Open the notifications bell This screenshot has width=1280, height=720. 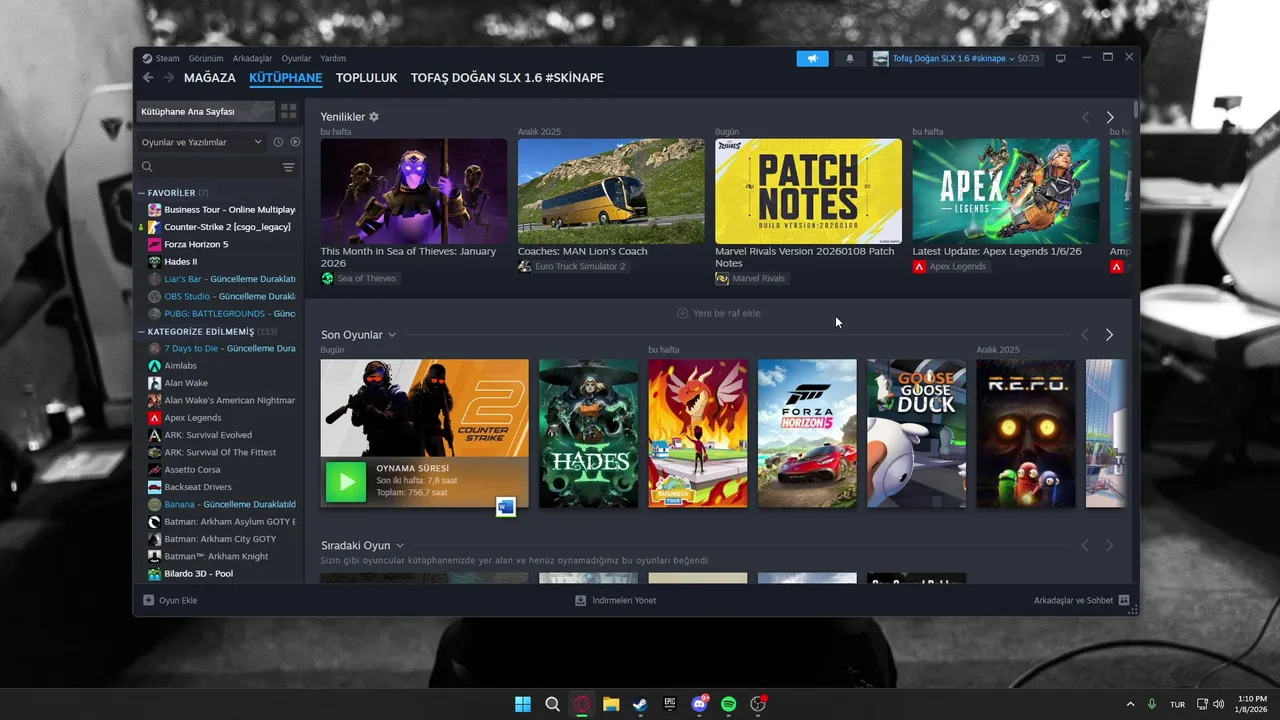click(x=850, y=58)
